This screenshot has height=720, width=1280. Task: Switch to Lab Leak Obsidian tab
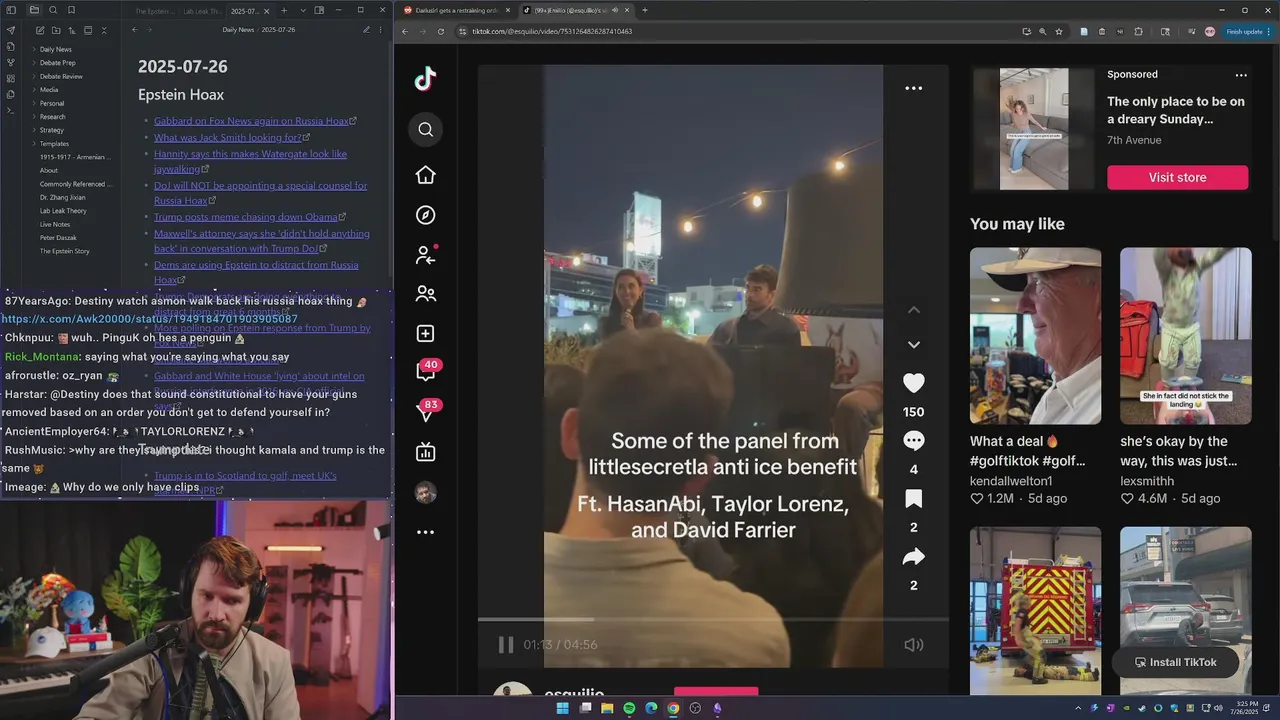[202, 10]
